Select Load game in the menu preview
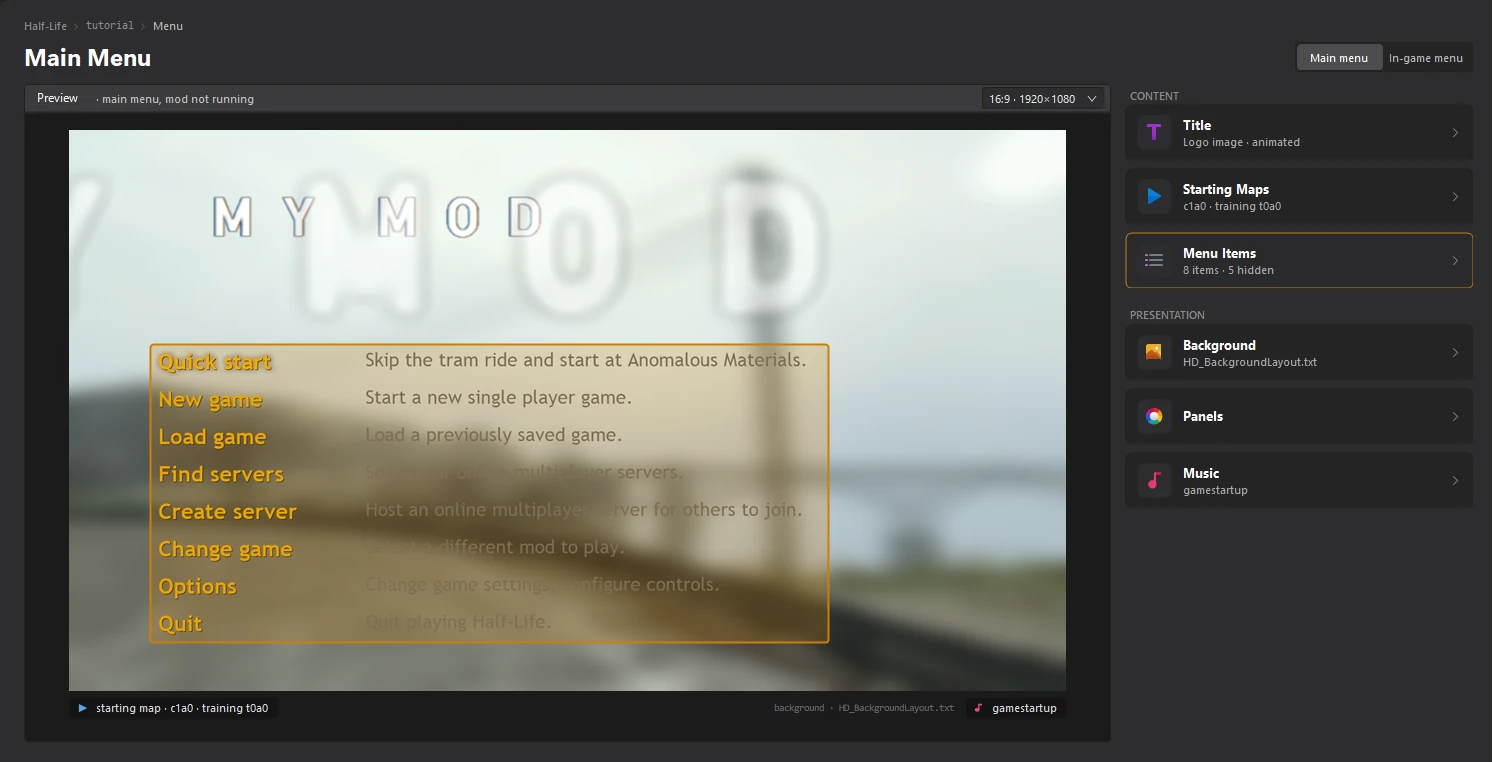This screenshot has height=762, width=1493. click(x=212, y=437)
